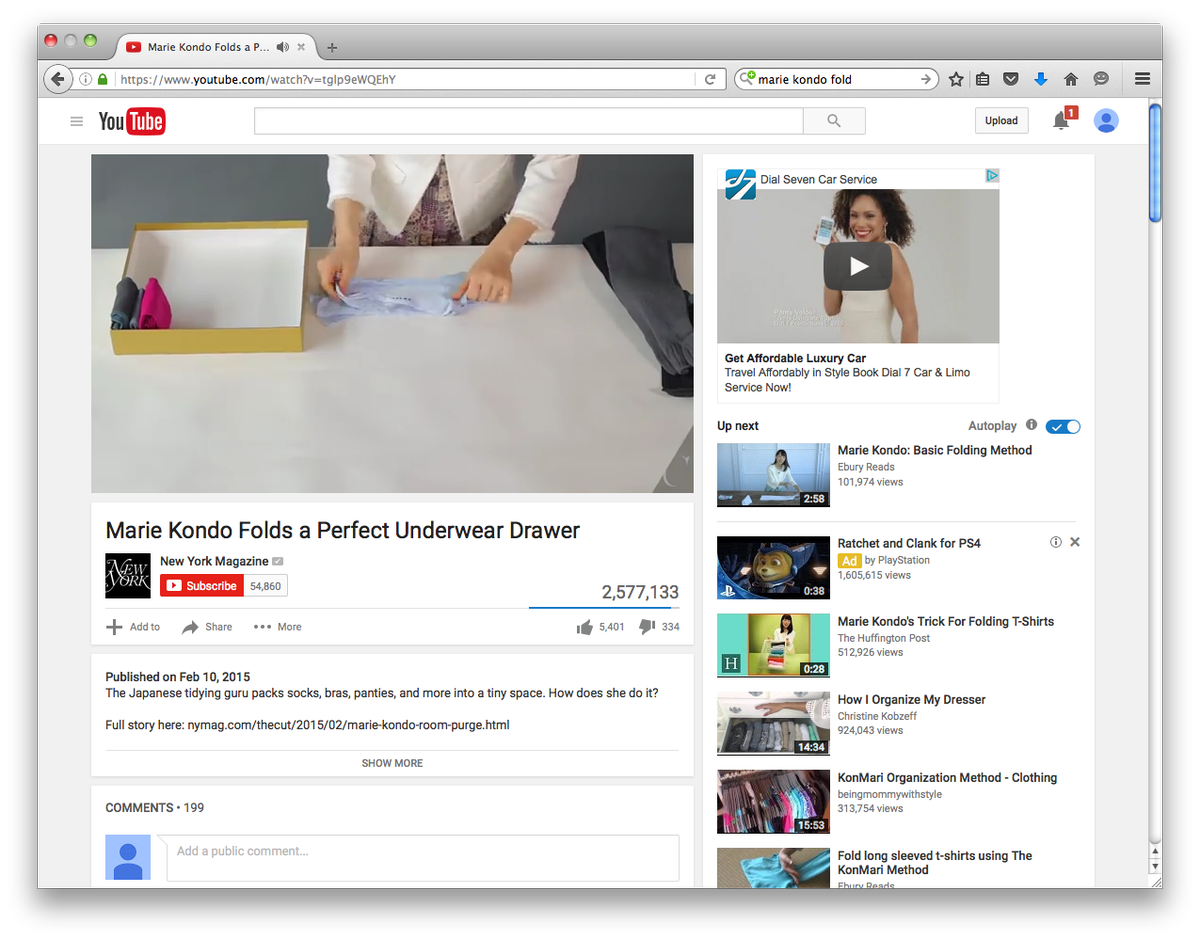
Task: Mute the tab audio speaker icon
Action: coord(283,47)
